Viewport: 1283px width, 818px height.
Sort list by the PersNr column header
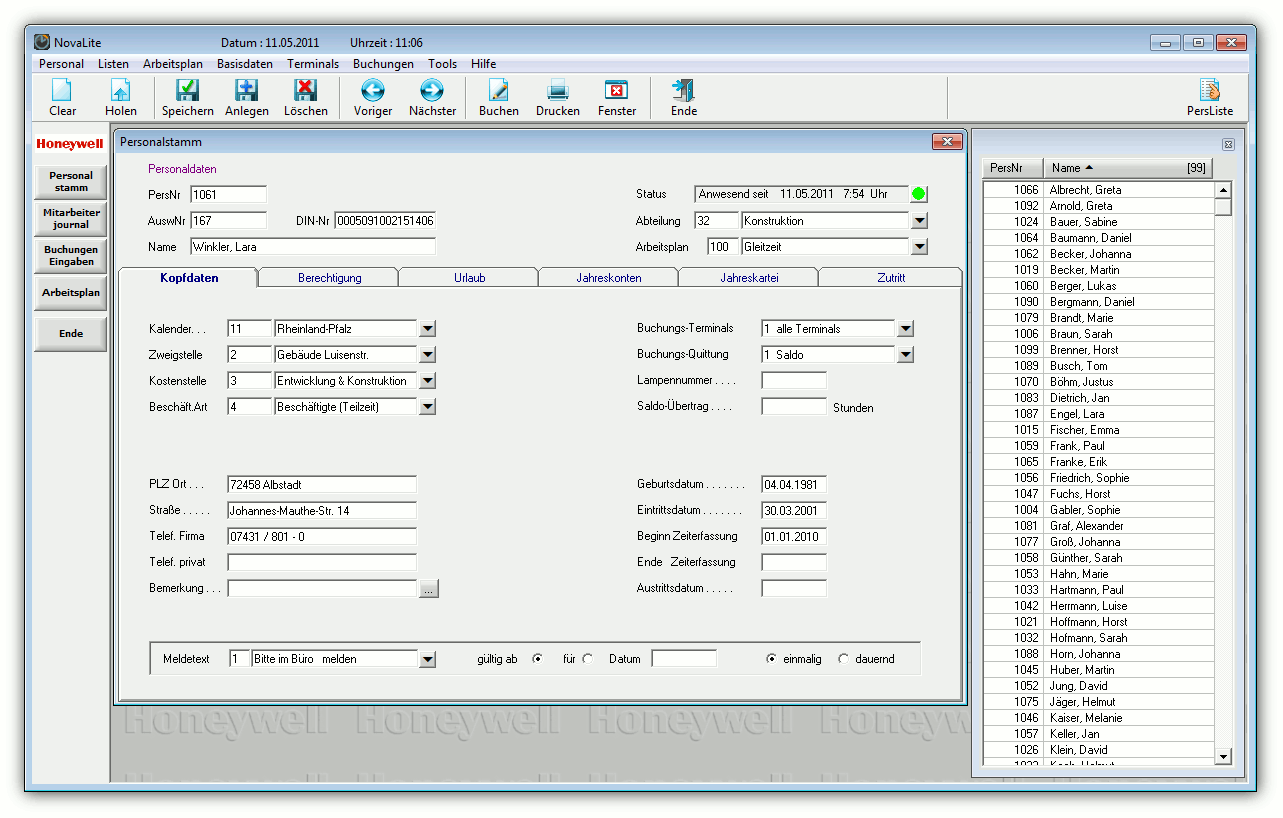1013,168
